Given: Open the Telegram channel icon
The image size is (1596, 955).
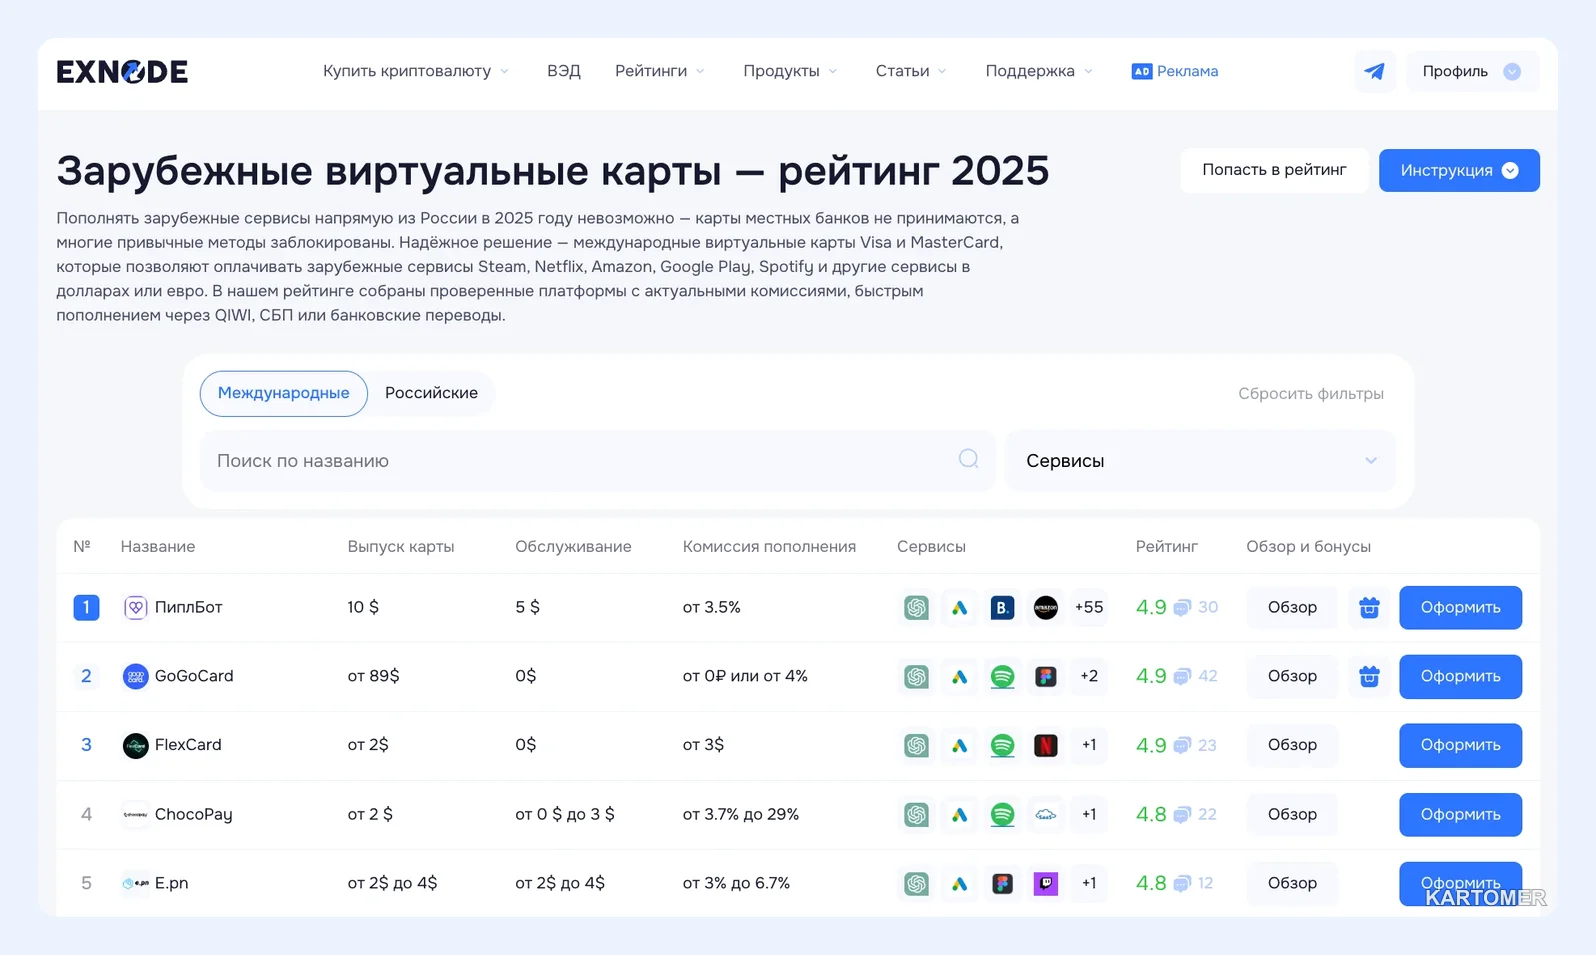Looking at the screenshot, I should pyautogui.click(x=1375, y=71).
